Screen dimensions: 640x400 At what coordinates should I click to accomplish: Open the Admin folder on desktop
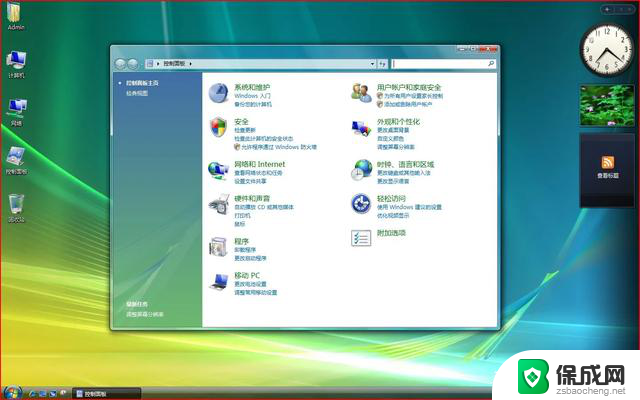[x=15, y=16]
